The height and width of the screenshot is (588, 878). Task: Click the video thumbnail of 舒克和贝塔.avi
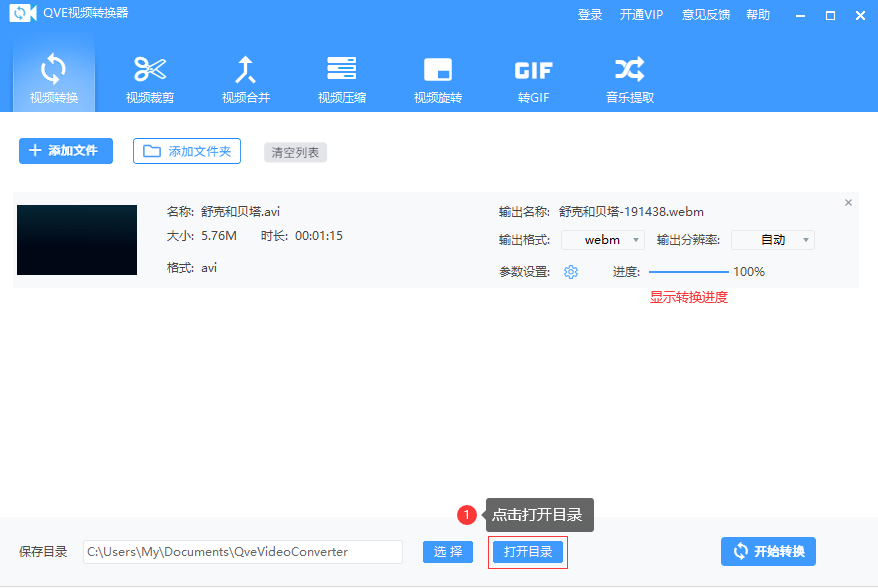pos(77,240)
